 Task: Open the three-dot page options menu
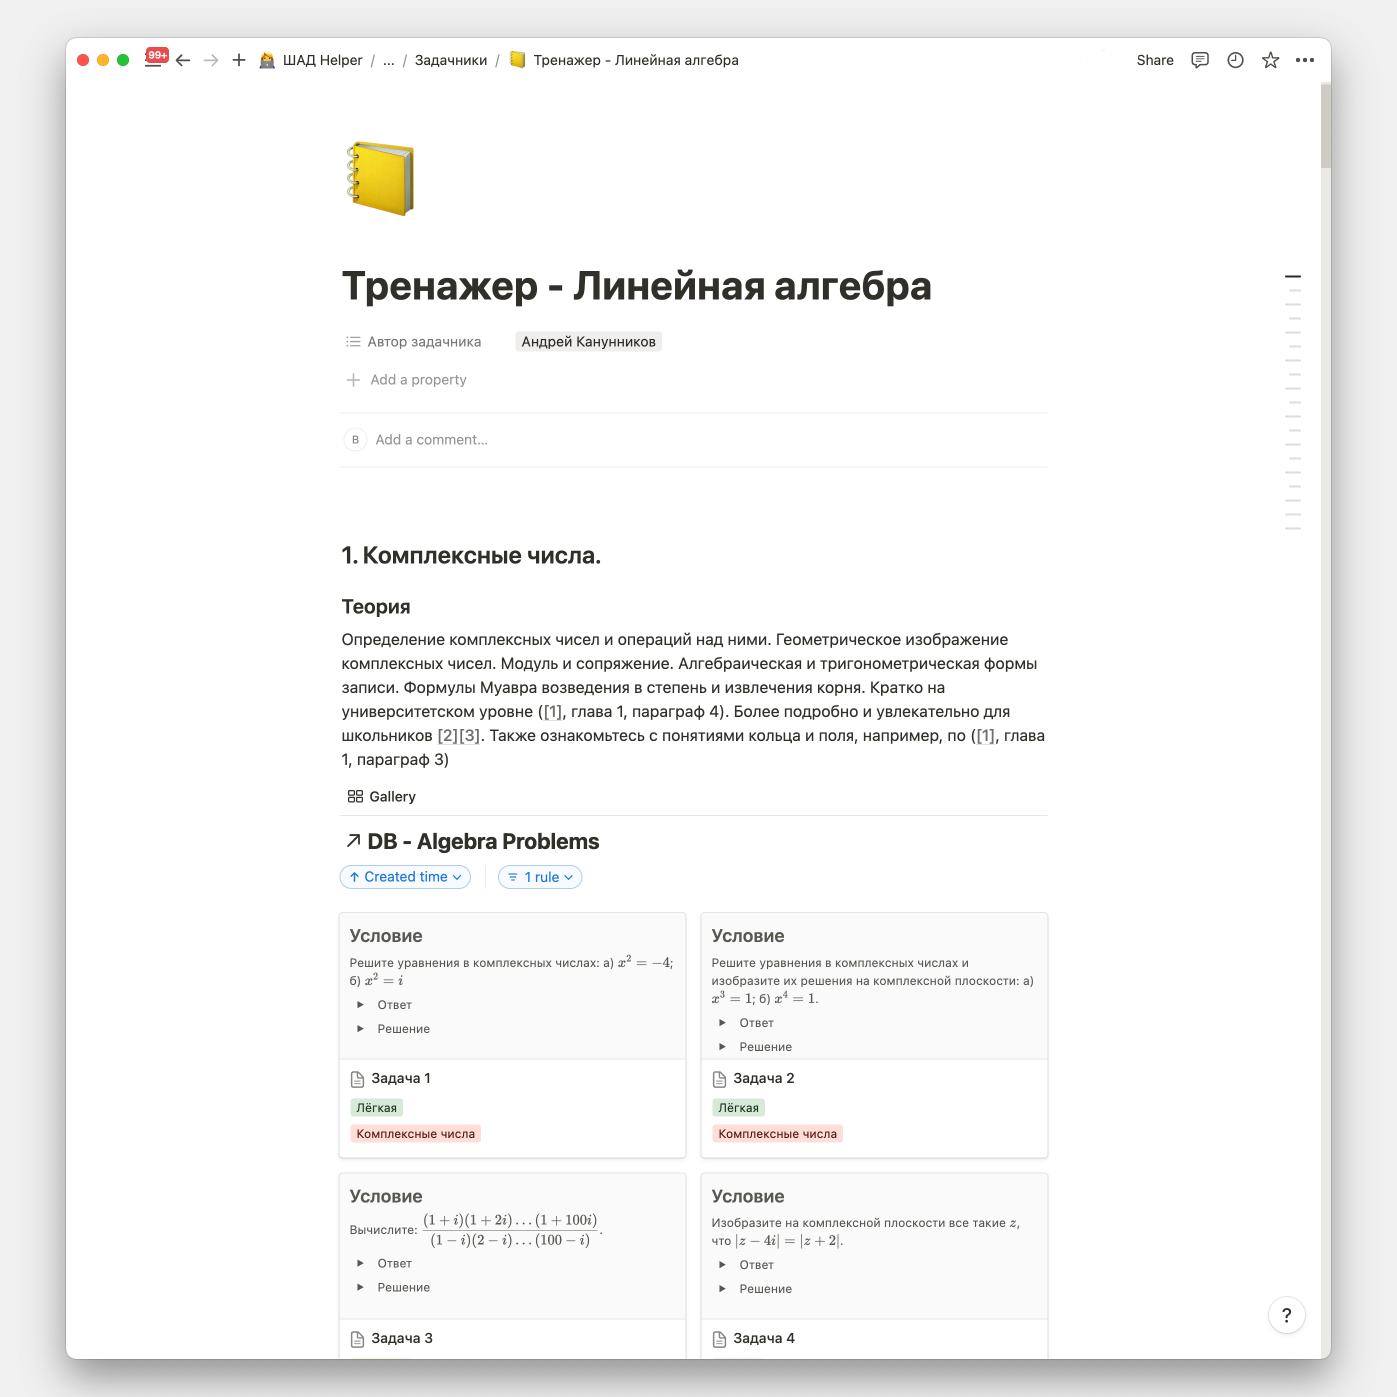1305,60
